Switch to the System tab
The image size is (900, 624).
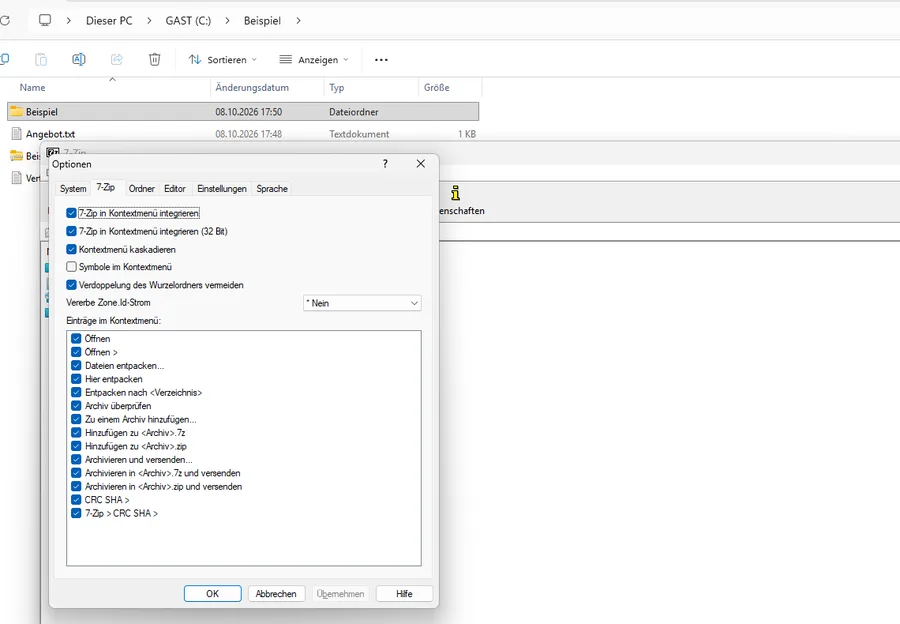click(x=73, y=188)
